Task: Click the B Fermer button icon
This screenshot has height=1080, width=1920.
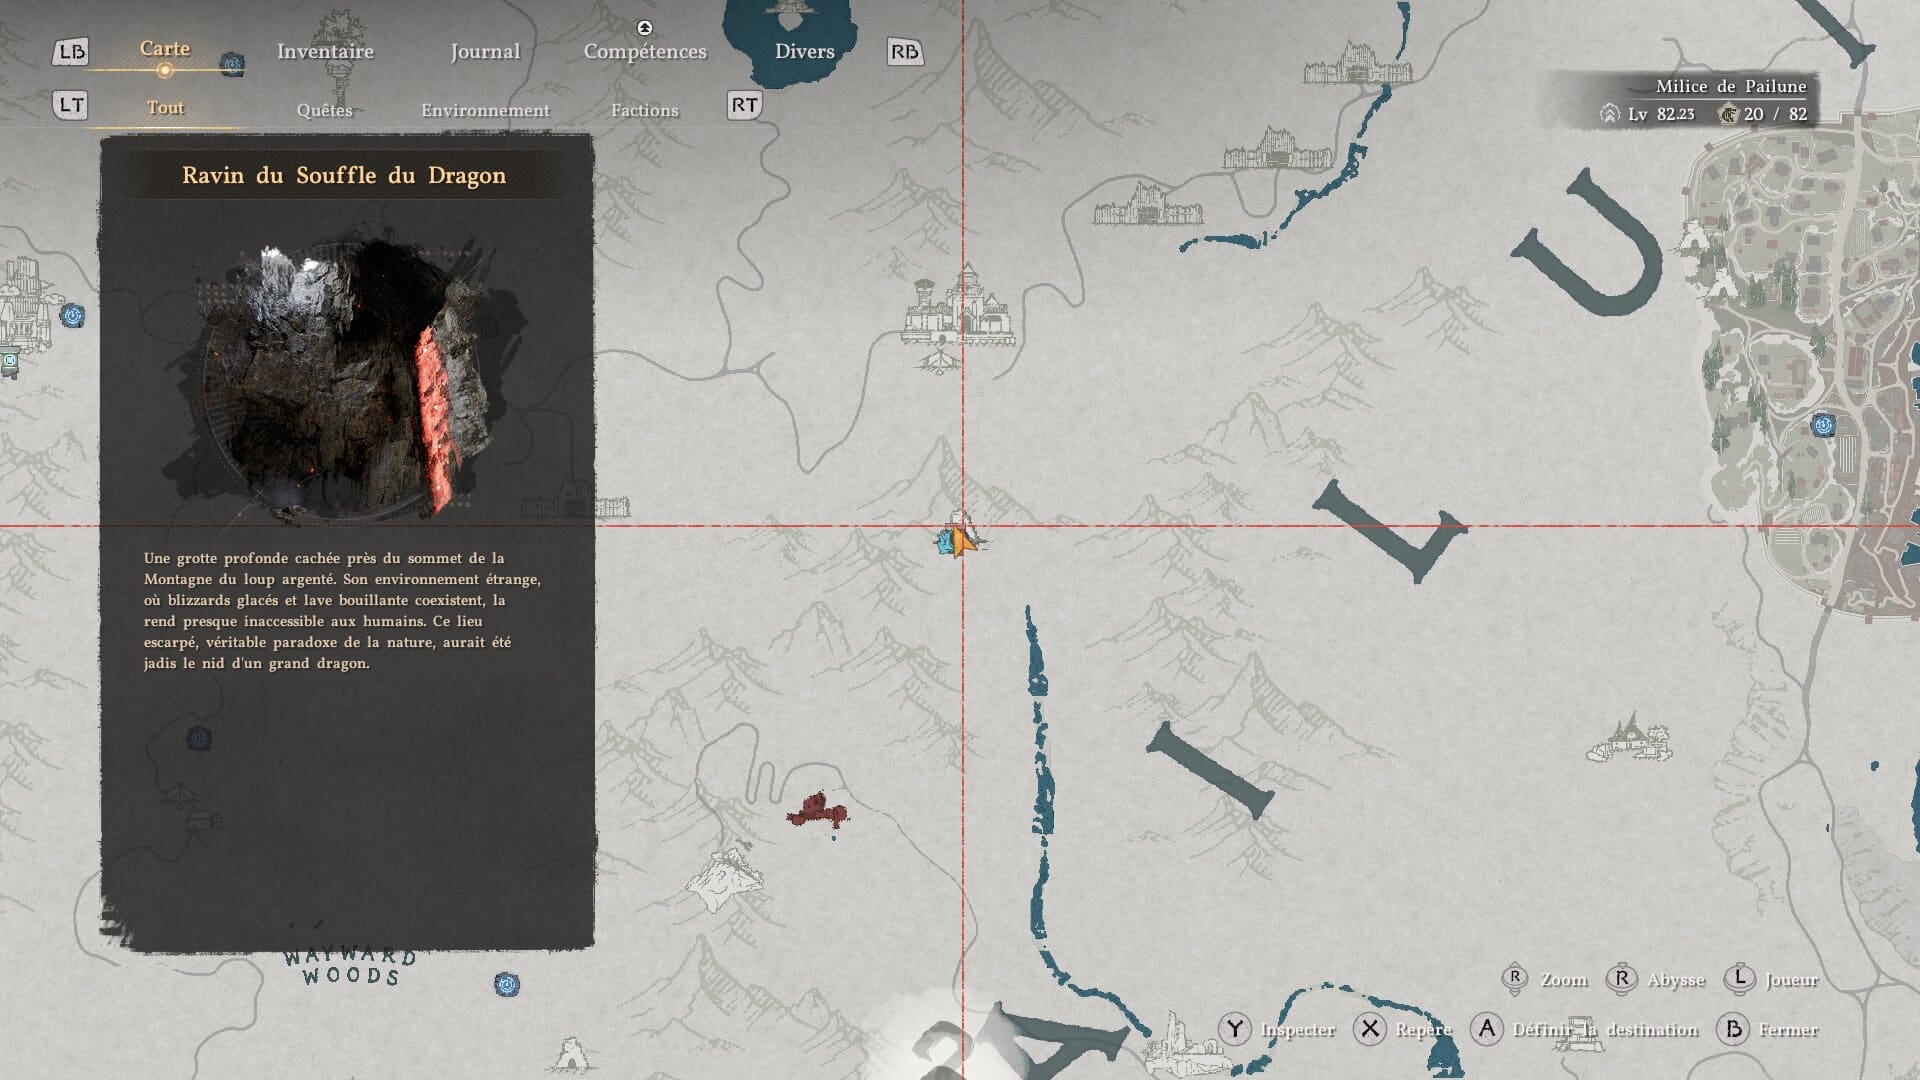Action: point(1733,1029)
